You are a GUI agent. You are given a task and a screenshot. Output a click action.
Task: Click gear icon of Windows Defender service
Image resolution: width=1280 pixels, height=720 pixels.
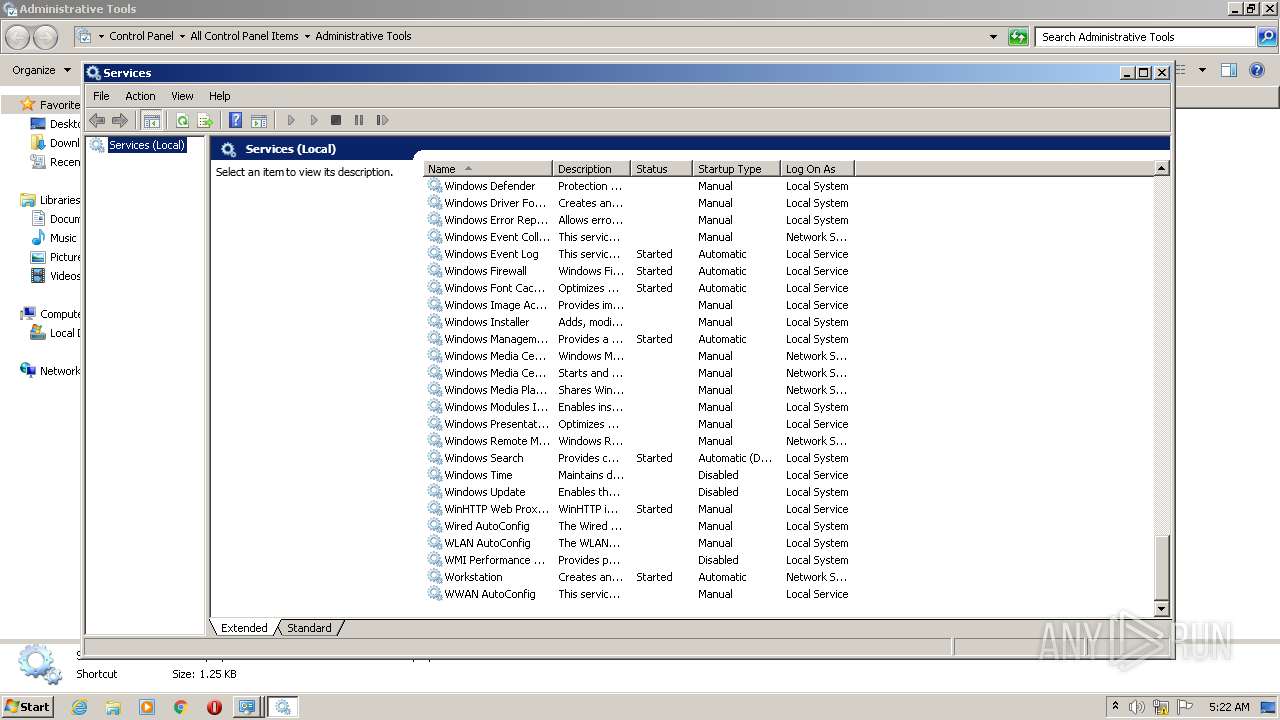pos(435,186)
